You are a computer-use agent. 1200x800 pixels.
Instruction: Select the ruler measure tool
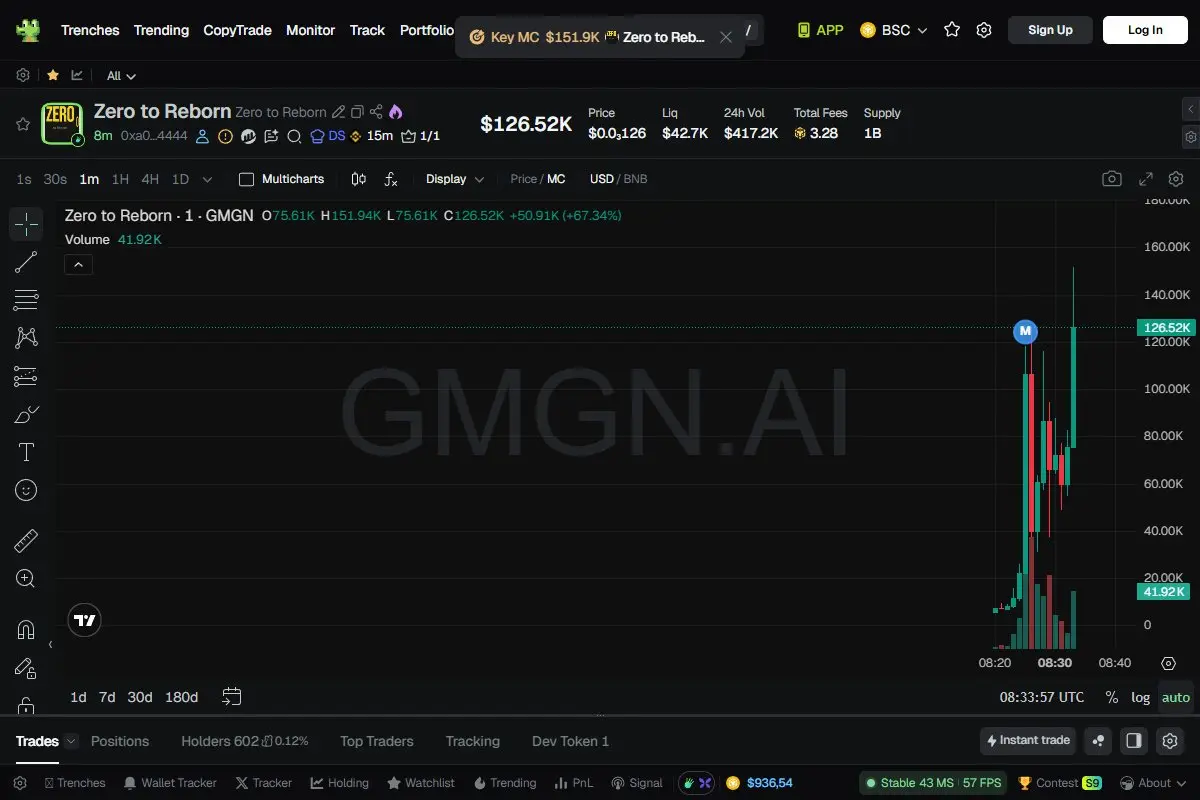coord(26,541)
